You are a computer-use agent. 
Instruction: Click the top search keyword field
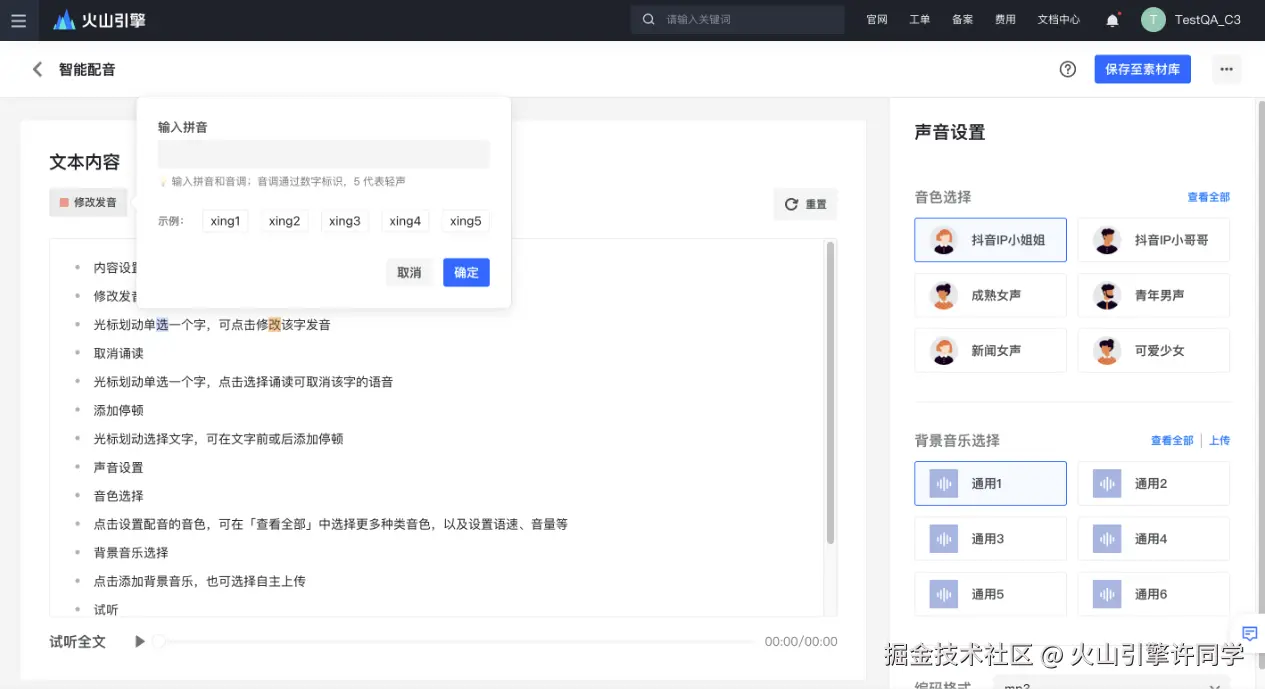pos(740,19)
